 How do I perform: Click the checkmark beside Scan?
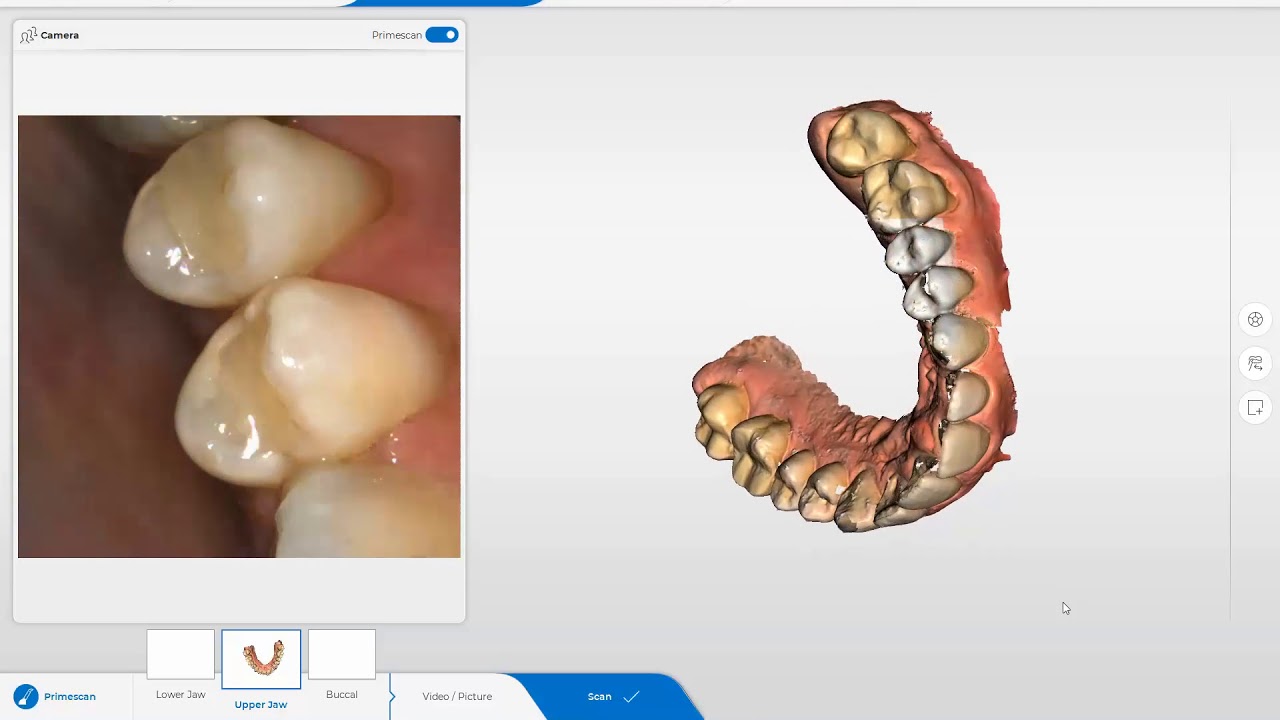(x=631, y=697)
